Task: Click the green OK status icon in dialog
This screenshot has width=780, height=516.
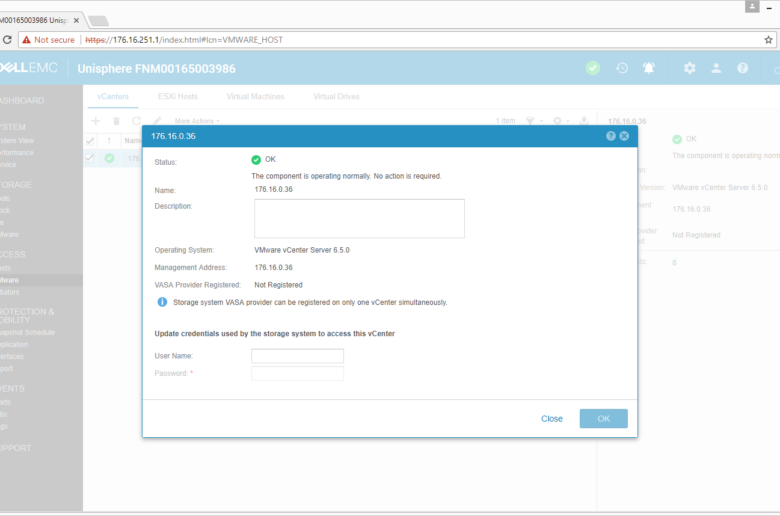Action: (256, 160)
